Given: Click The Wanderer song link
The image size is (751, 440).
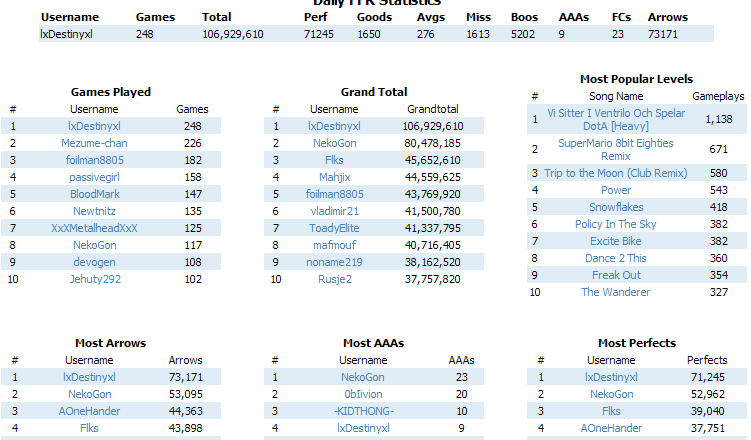Looking at the screenshot, I should 615,292.
